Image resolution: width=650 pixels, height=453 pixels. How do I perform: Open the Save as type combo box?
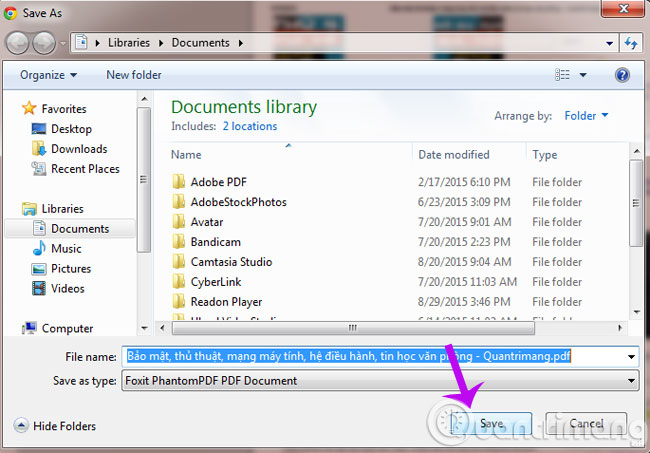click(x=380, y=380)
